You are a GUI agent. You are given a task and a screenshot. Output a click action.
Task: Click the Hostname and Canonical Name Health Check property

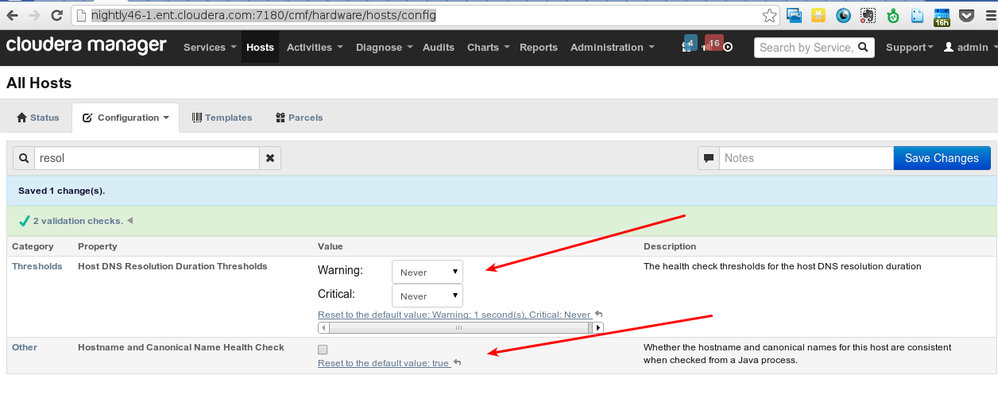click(x=181, y=347)
